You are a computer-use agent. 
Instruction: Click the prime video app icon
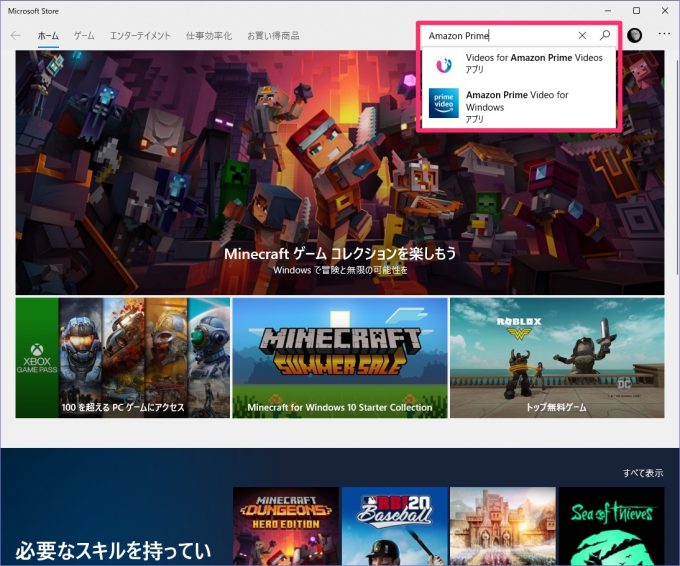[444, 103]
